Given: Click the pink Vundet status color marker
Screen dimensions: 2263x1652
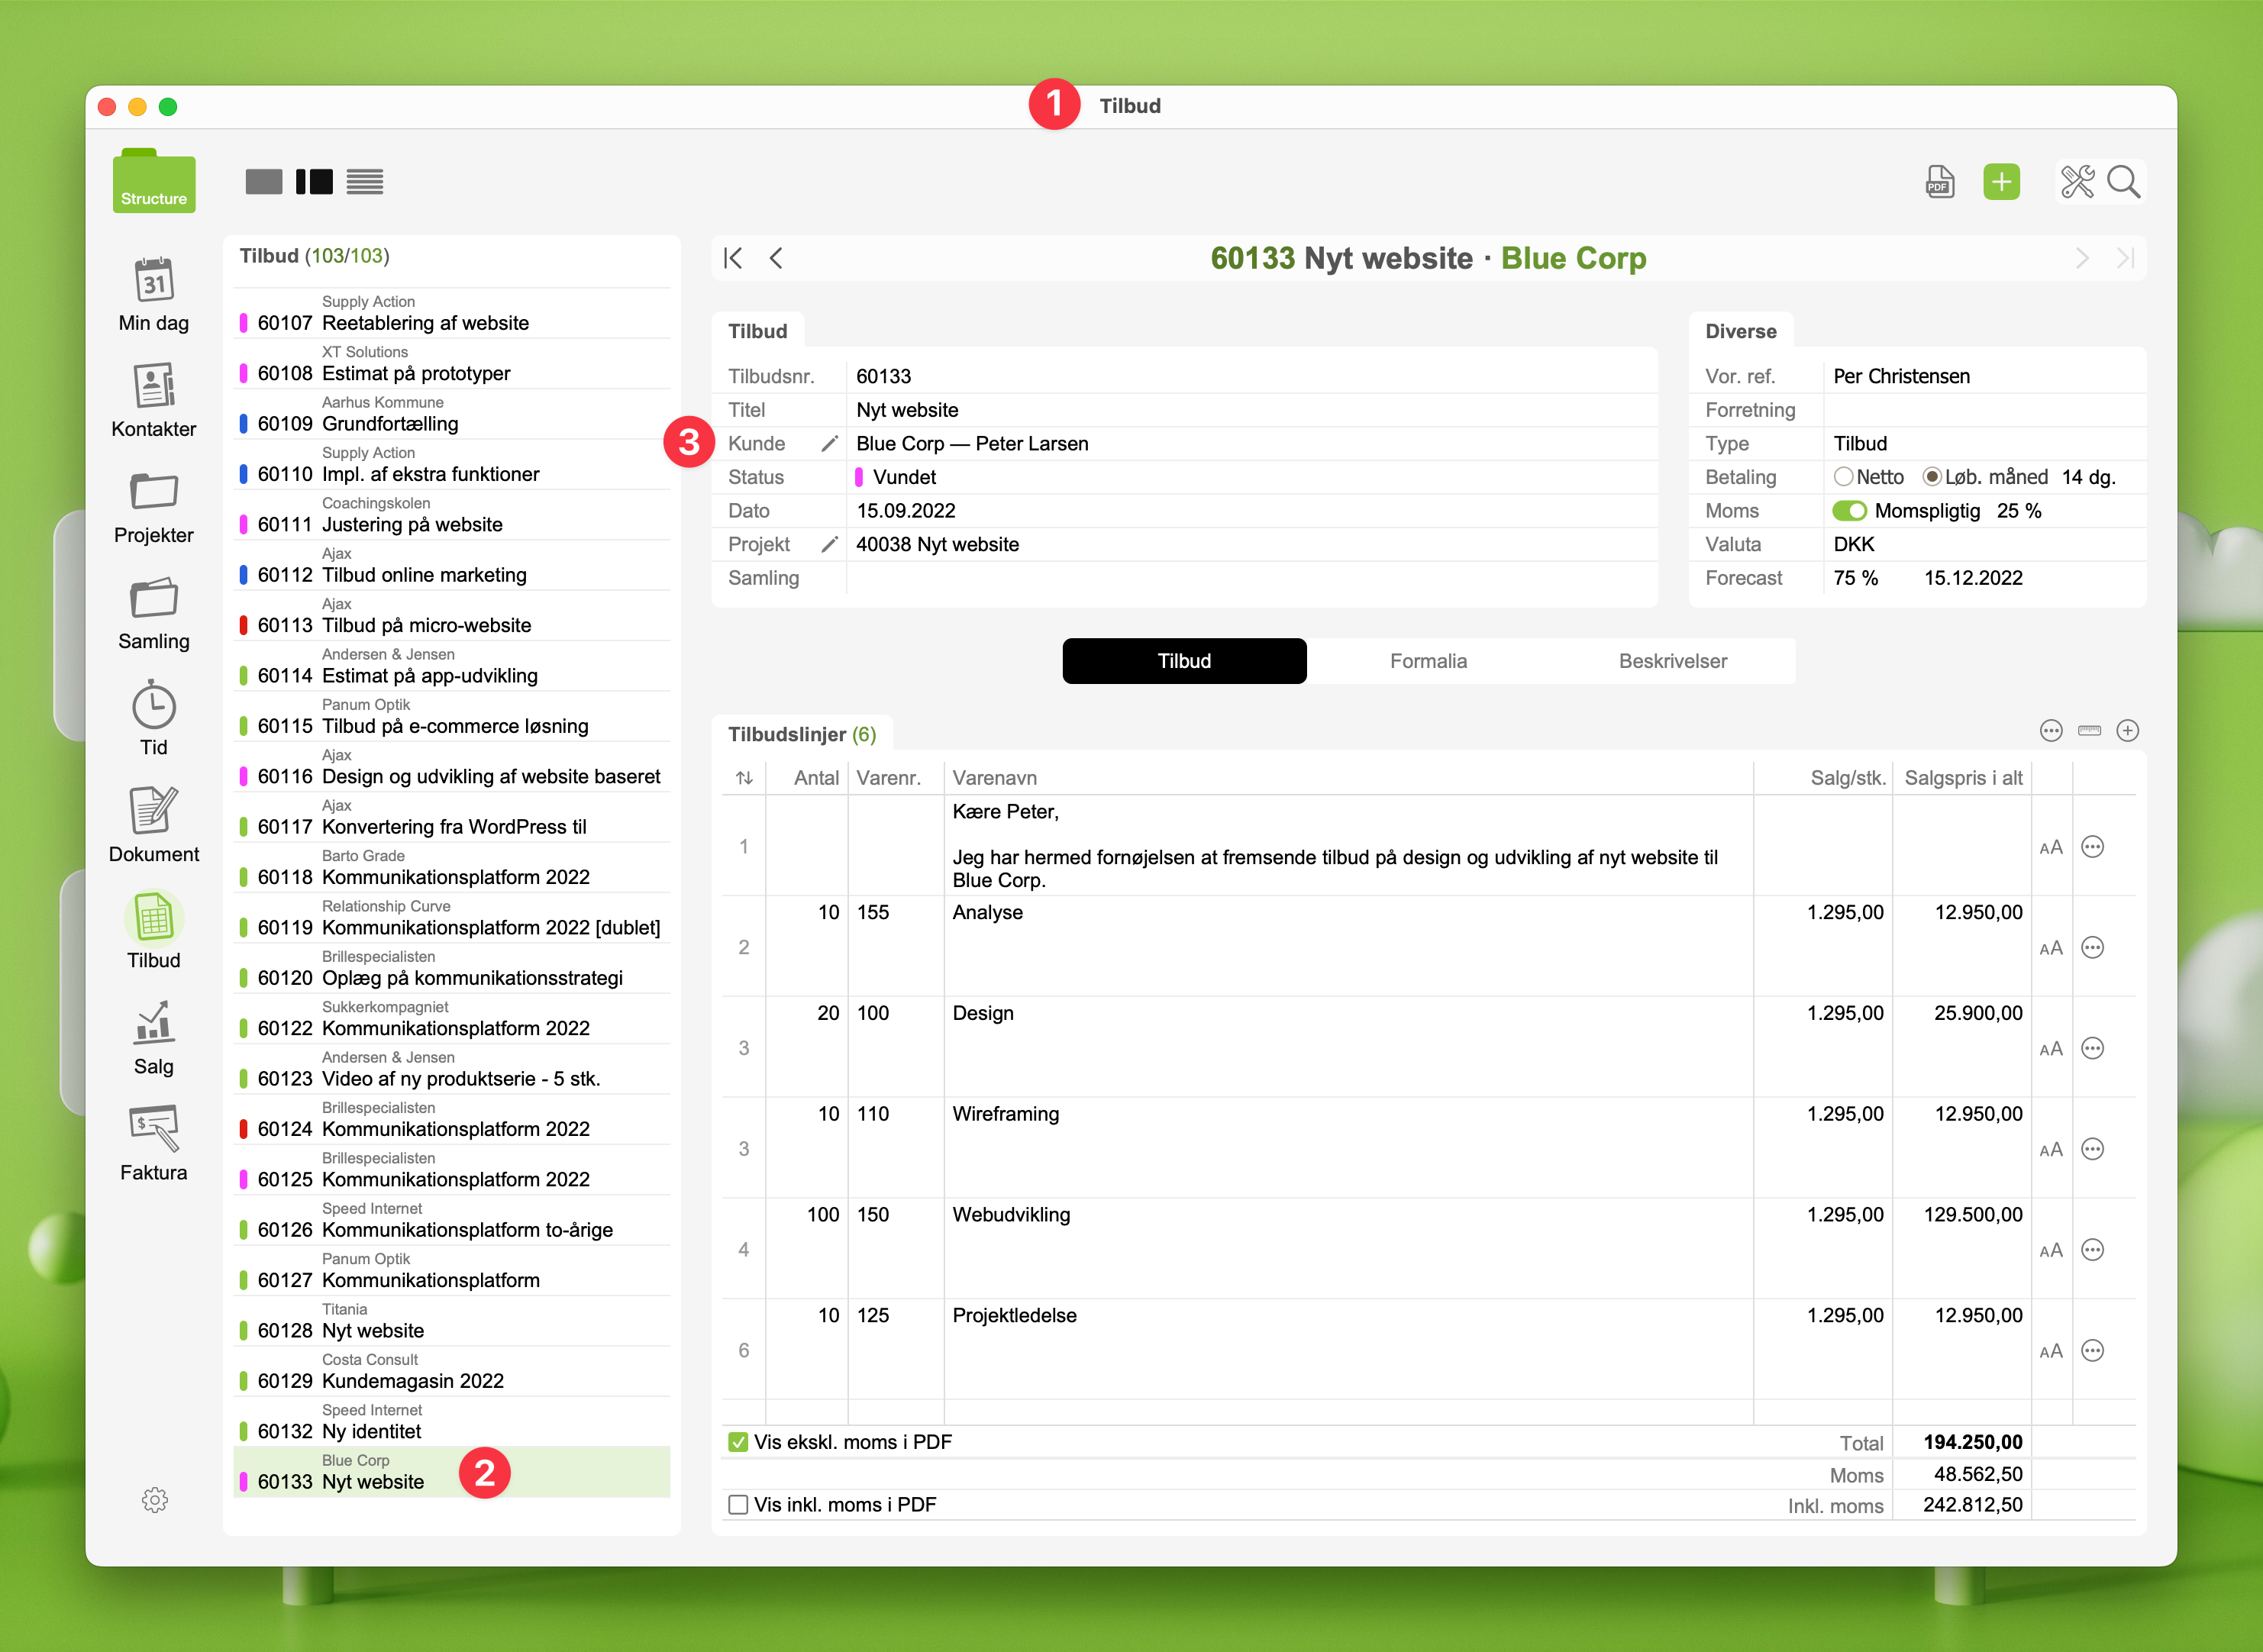Looking at the screenshot, I should pos(859,477).
